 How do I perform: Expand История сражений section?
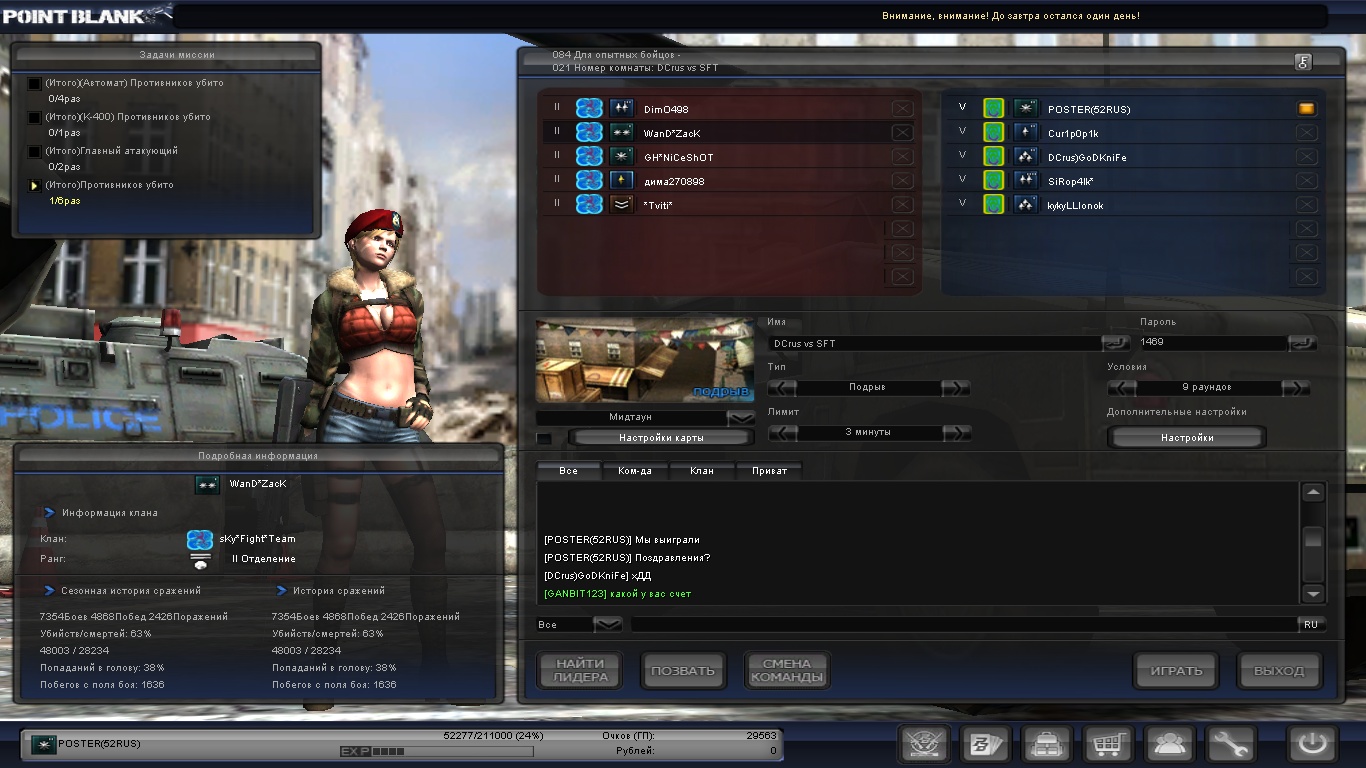point(282,591)
